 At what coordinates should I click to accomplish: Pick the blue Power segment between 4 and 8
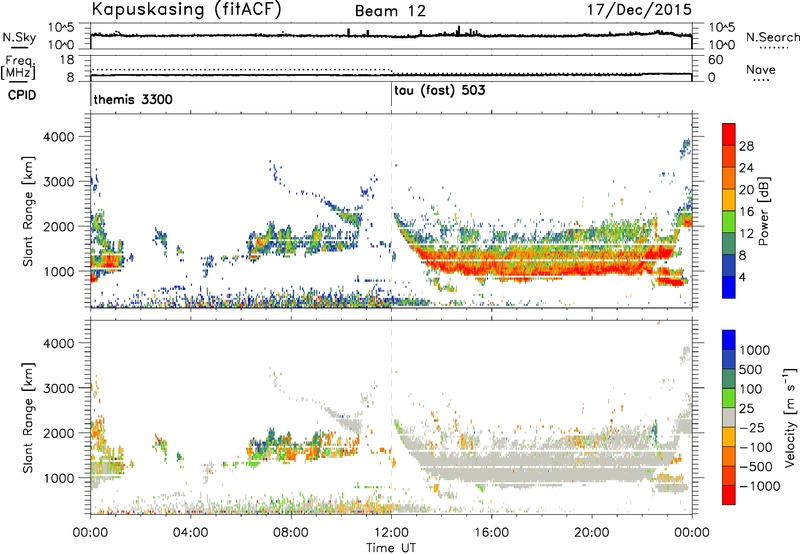729,265
